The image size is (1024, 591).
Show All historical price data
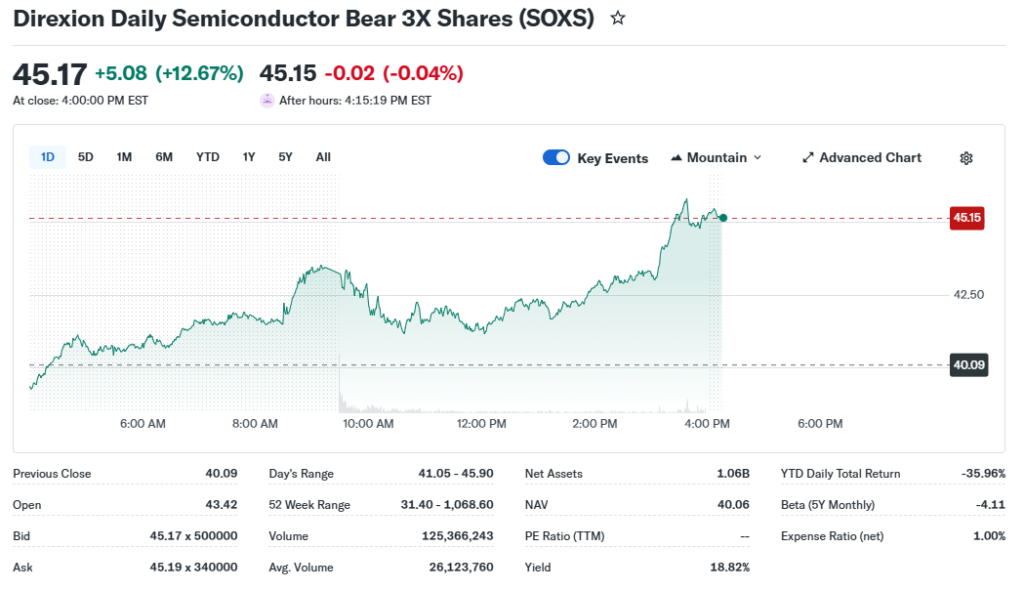[323, 157]
